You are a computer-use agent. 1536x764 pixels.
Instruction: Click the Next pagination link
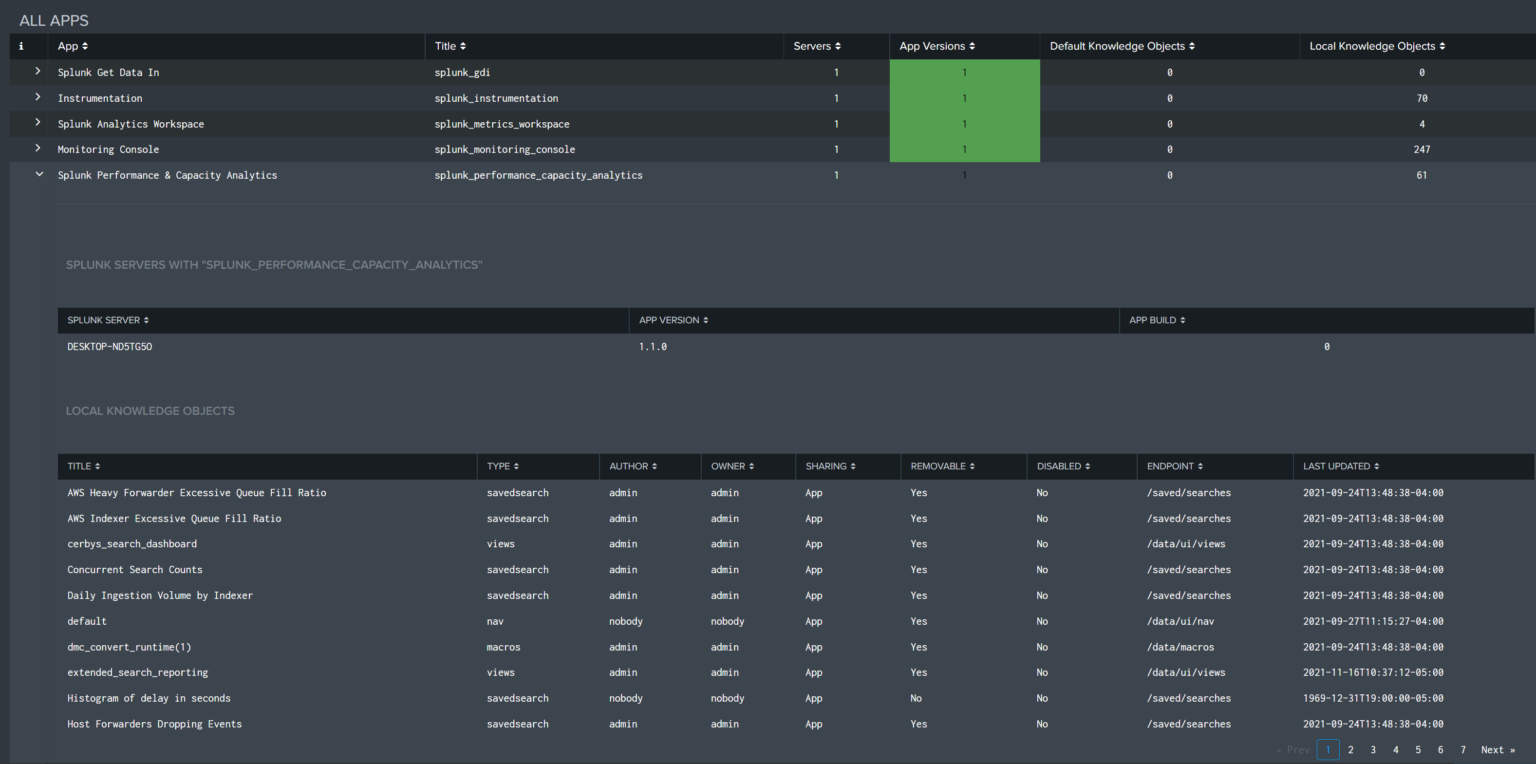(x=1497, y=750)
